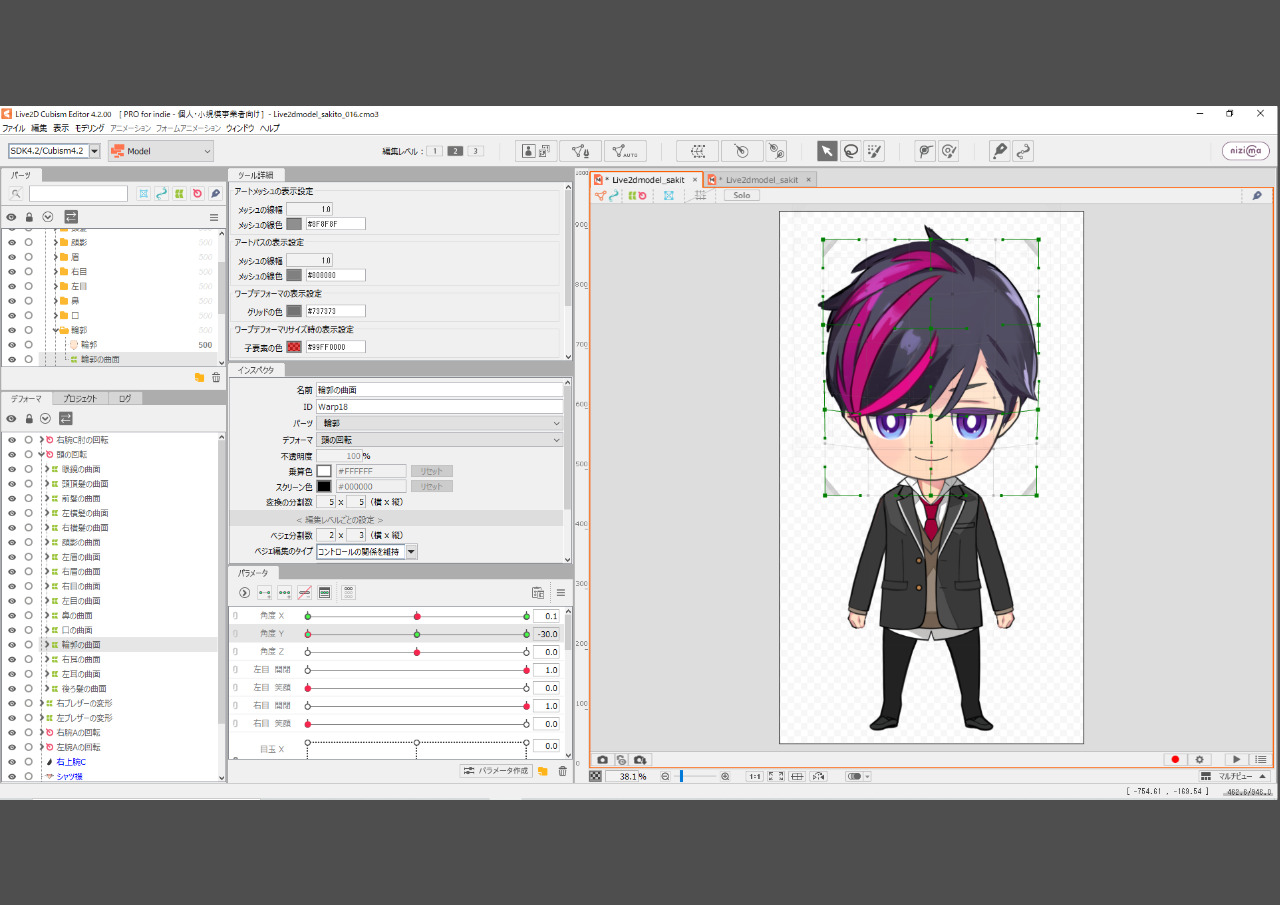Open the ウィンドウ menu
Screen dimensions: 1280x905
pos(240,128)
